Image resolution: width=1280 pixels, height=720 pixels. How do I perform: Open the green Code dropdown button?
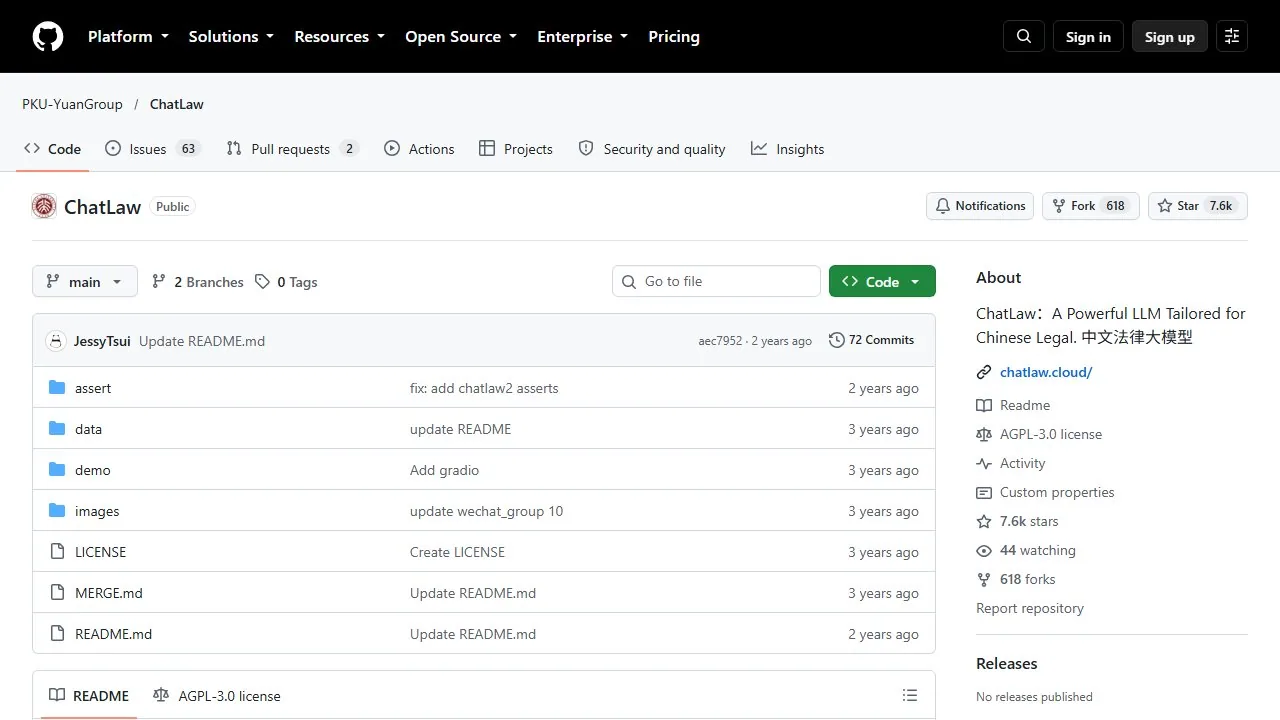(882, 282)
